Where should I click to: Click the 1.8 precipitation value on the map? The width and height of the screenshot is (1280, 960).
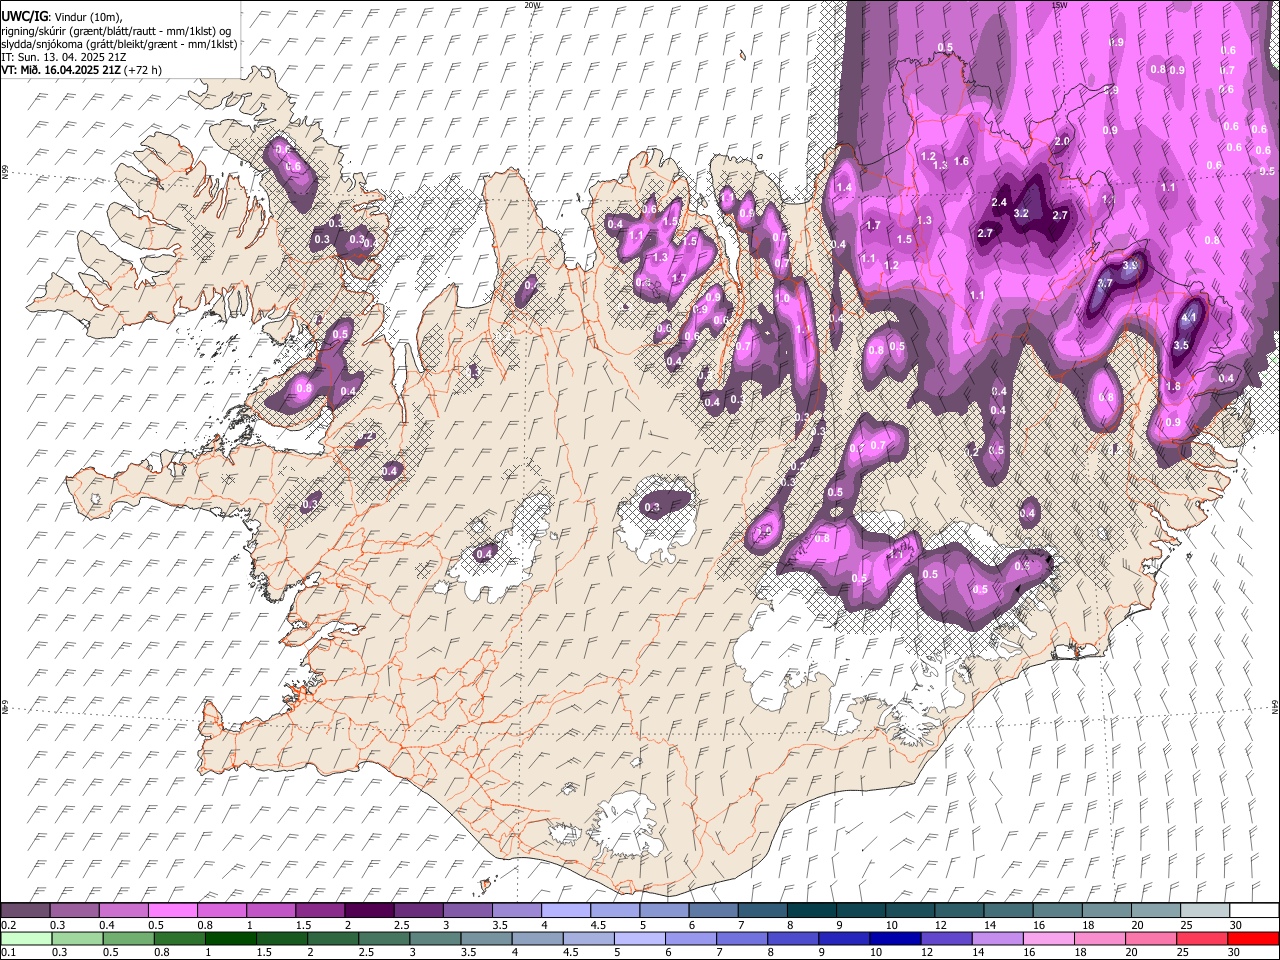1174,387
